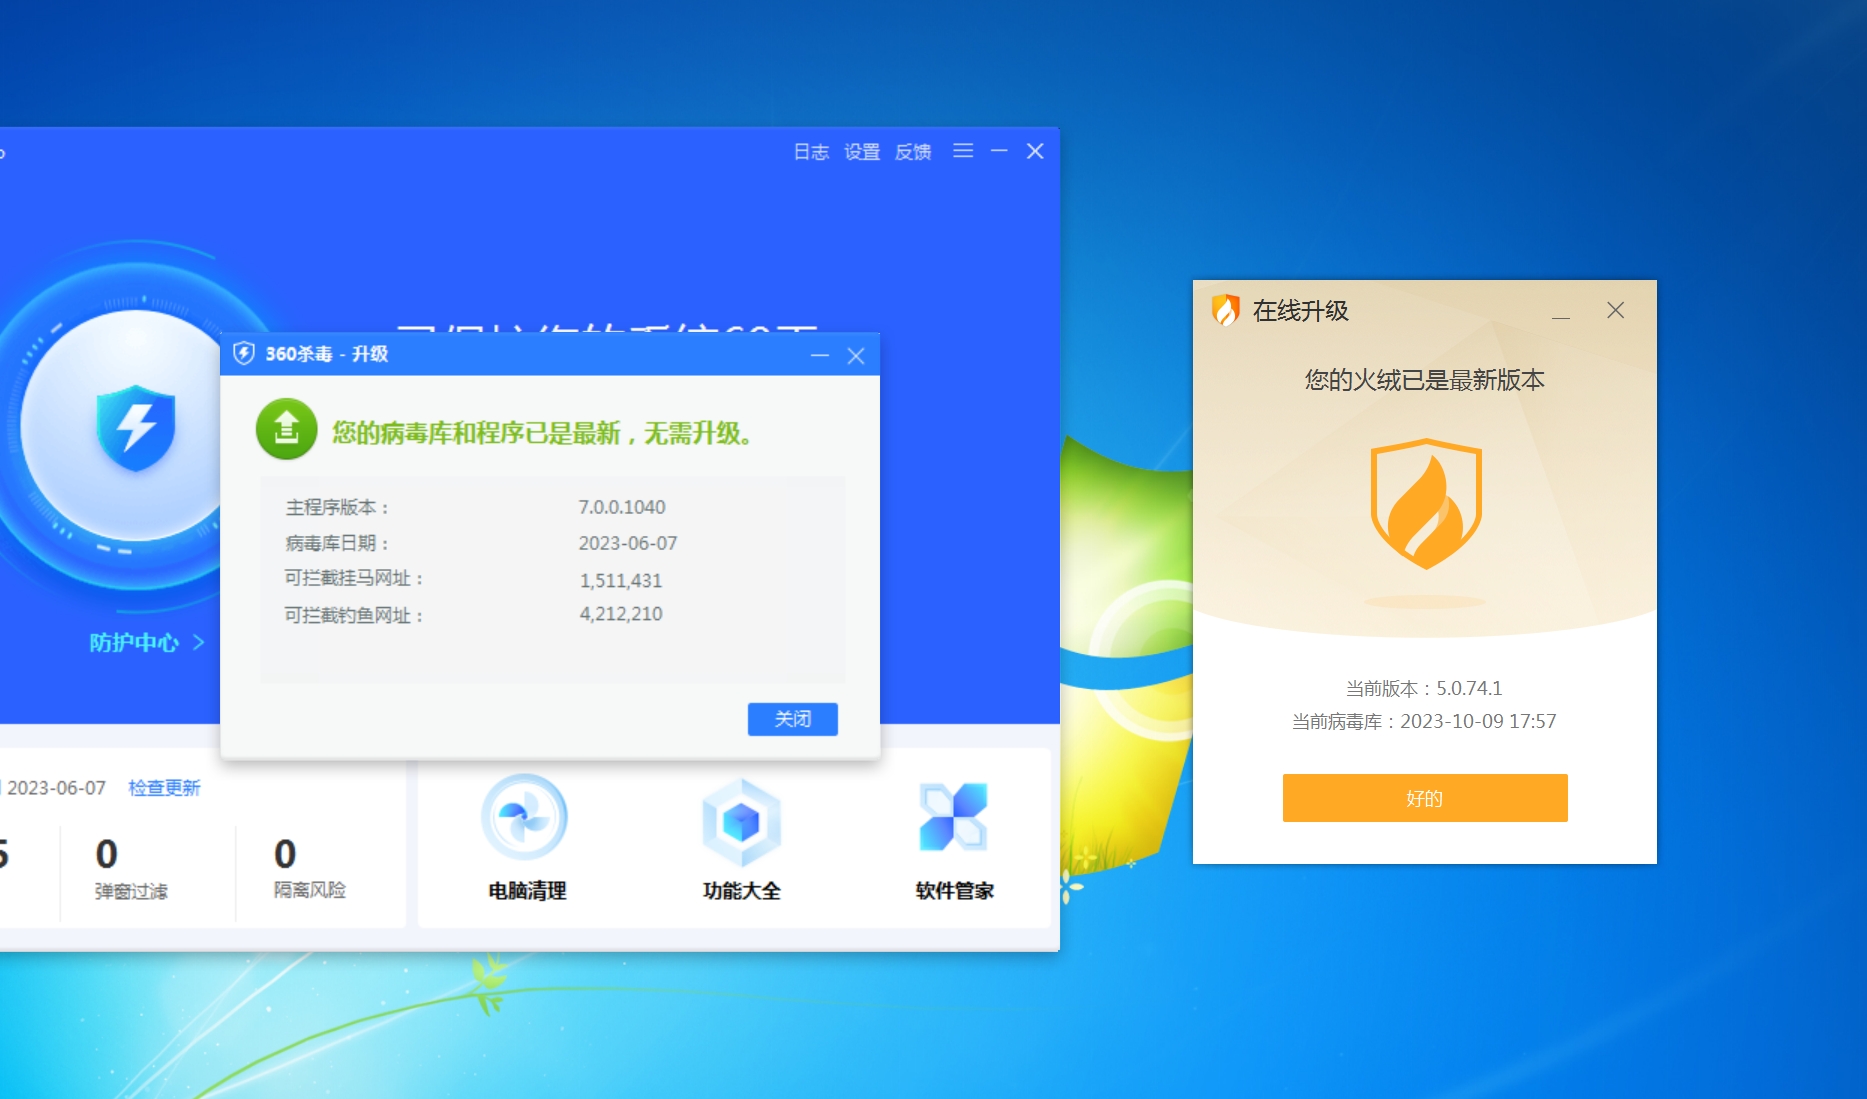Click 检查更新 link

click(164, 788)
